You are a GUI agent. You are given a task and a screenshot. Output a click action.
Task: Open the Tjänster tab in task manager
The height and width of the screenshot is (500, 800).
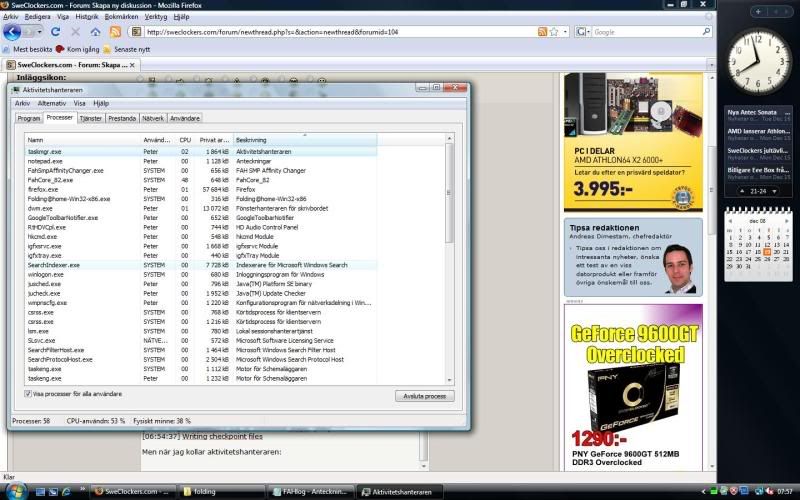[90, 118]
